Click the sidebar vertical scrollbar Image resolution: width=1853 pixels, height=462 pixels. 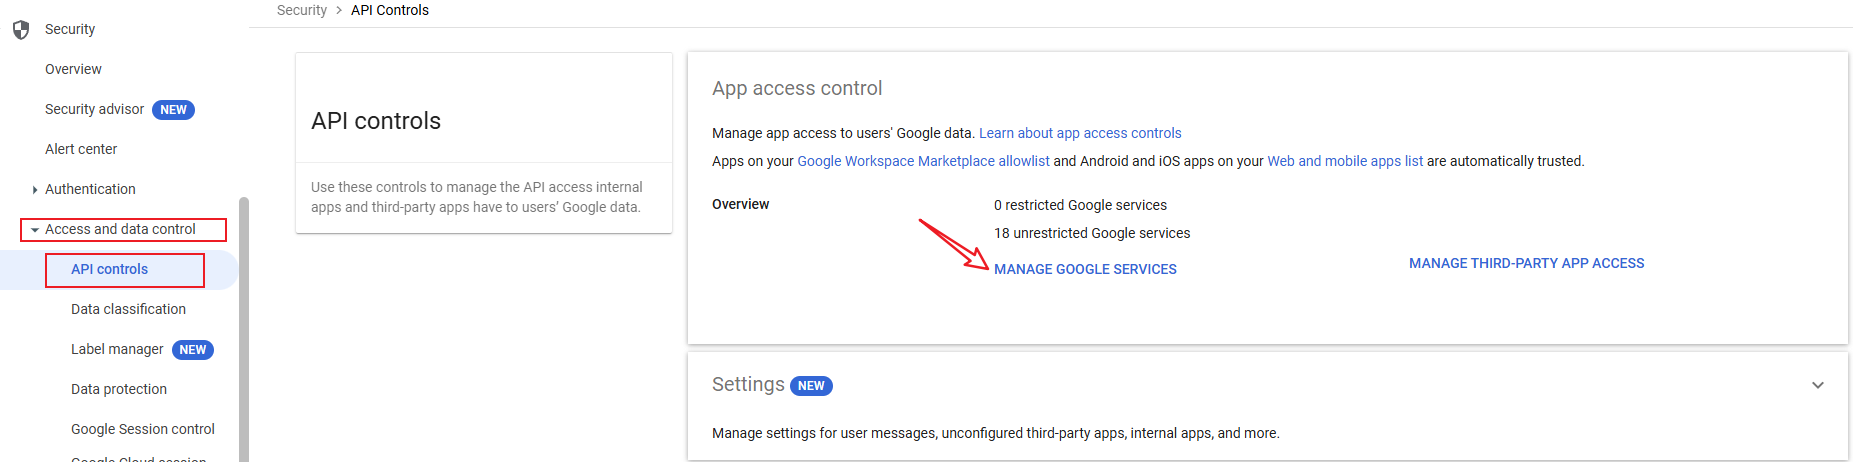(244, 330)
